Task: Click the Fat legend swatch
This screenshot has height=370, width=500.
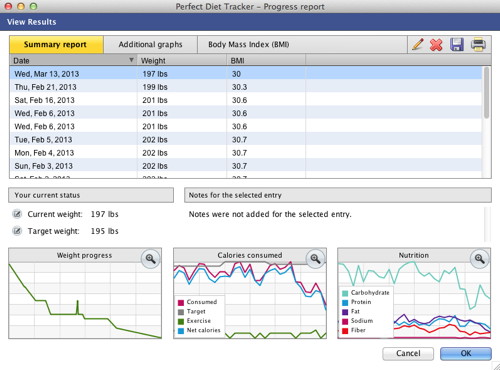Action: tap(345, 312)
